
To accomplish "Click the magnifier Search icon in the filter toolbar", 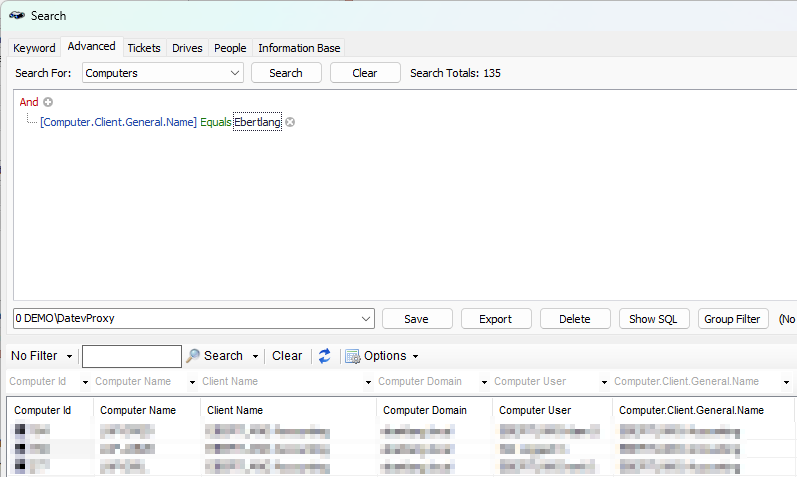I will pos(193,356).
